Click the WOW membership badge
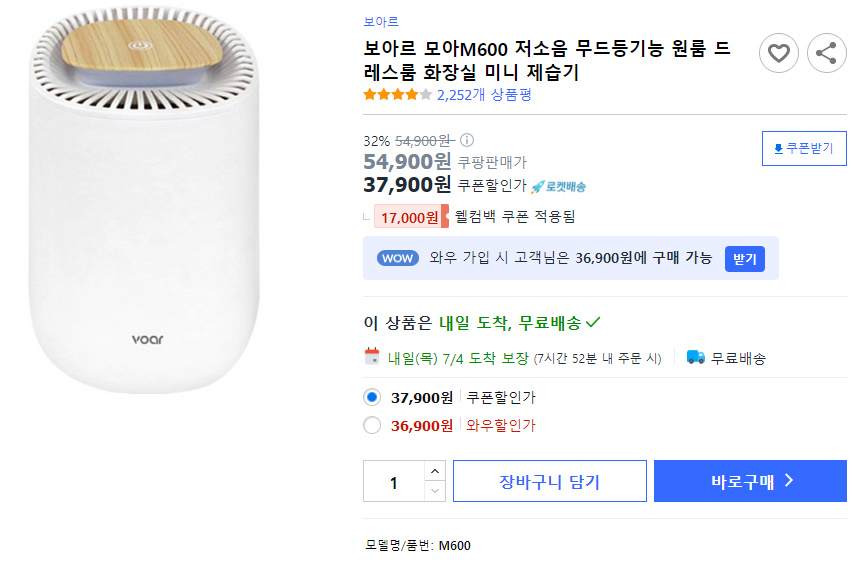Screen dimensions: 852x567 398,258
